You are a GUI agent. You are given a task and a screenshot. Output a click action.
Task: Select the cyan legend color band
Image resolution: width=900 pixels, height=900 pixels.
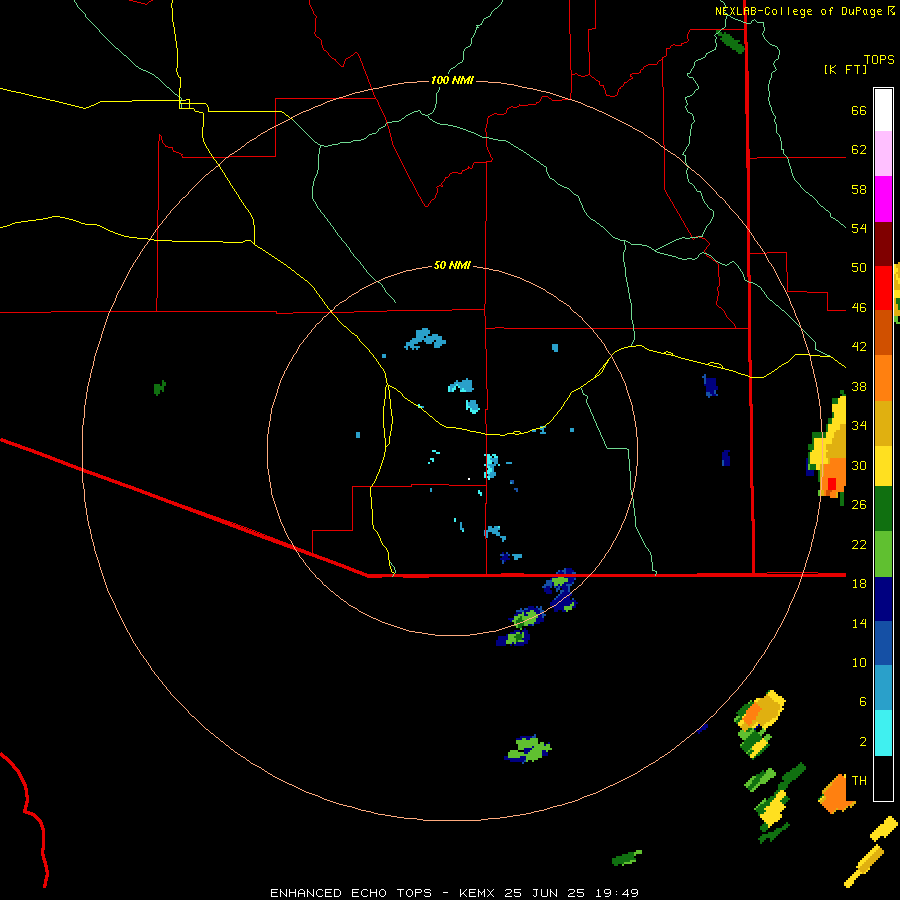coord(883,733)
